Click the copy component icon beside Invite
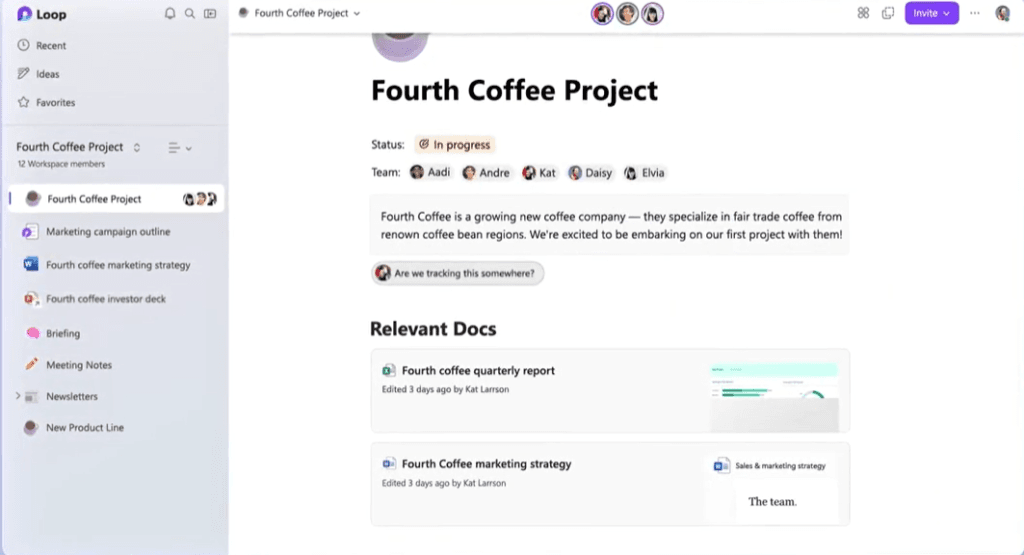The height and width of the screenshot is (555, 1024). pyautogui.click(x=887, y=13)
